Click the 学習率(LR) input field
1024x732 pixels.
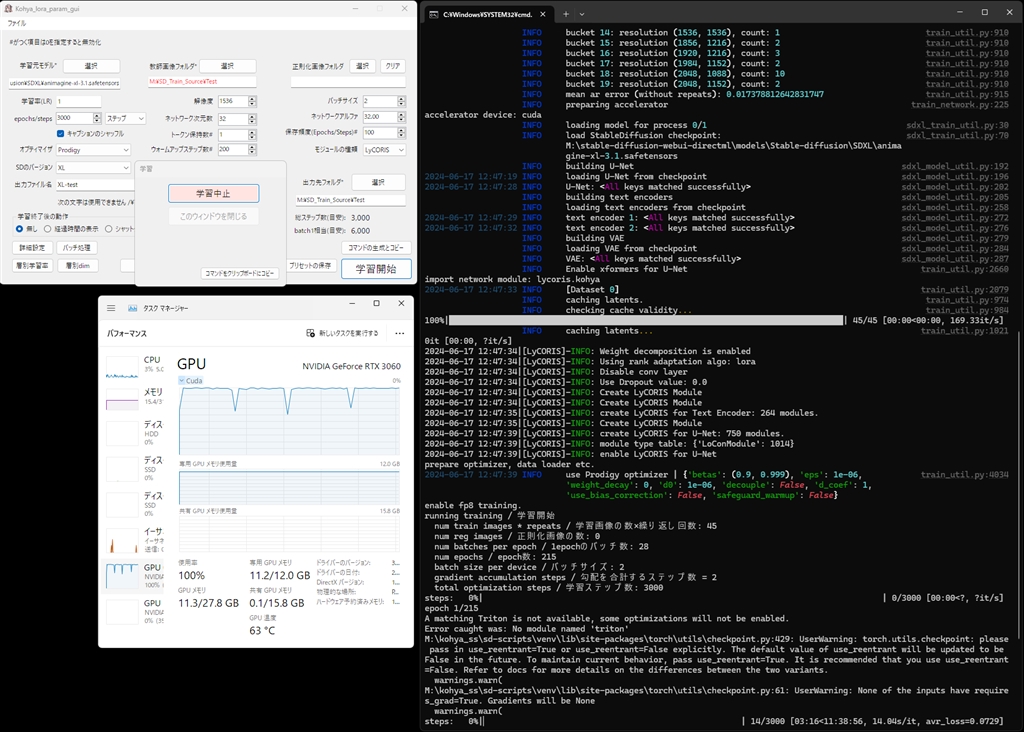pos(78,101)
